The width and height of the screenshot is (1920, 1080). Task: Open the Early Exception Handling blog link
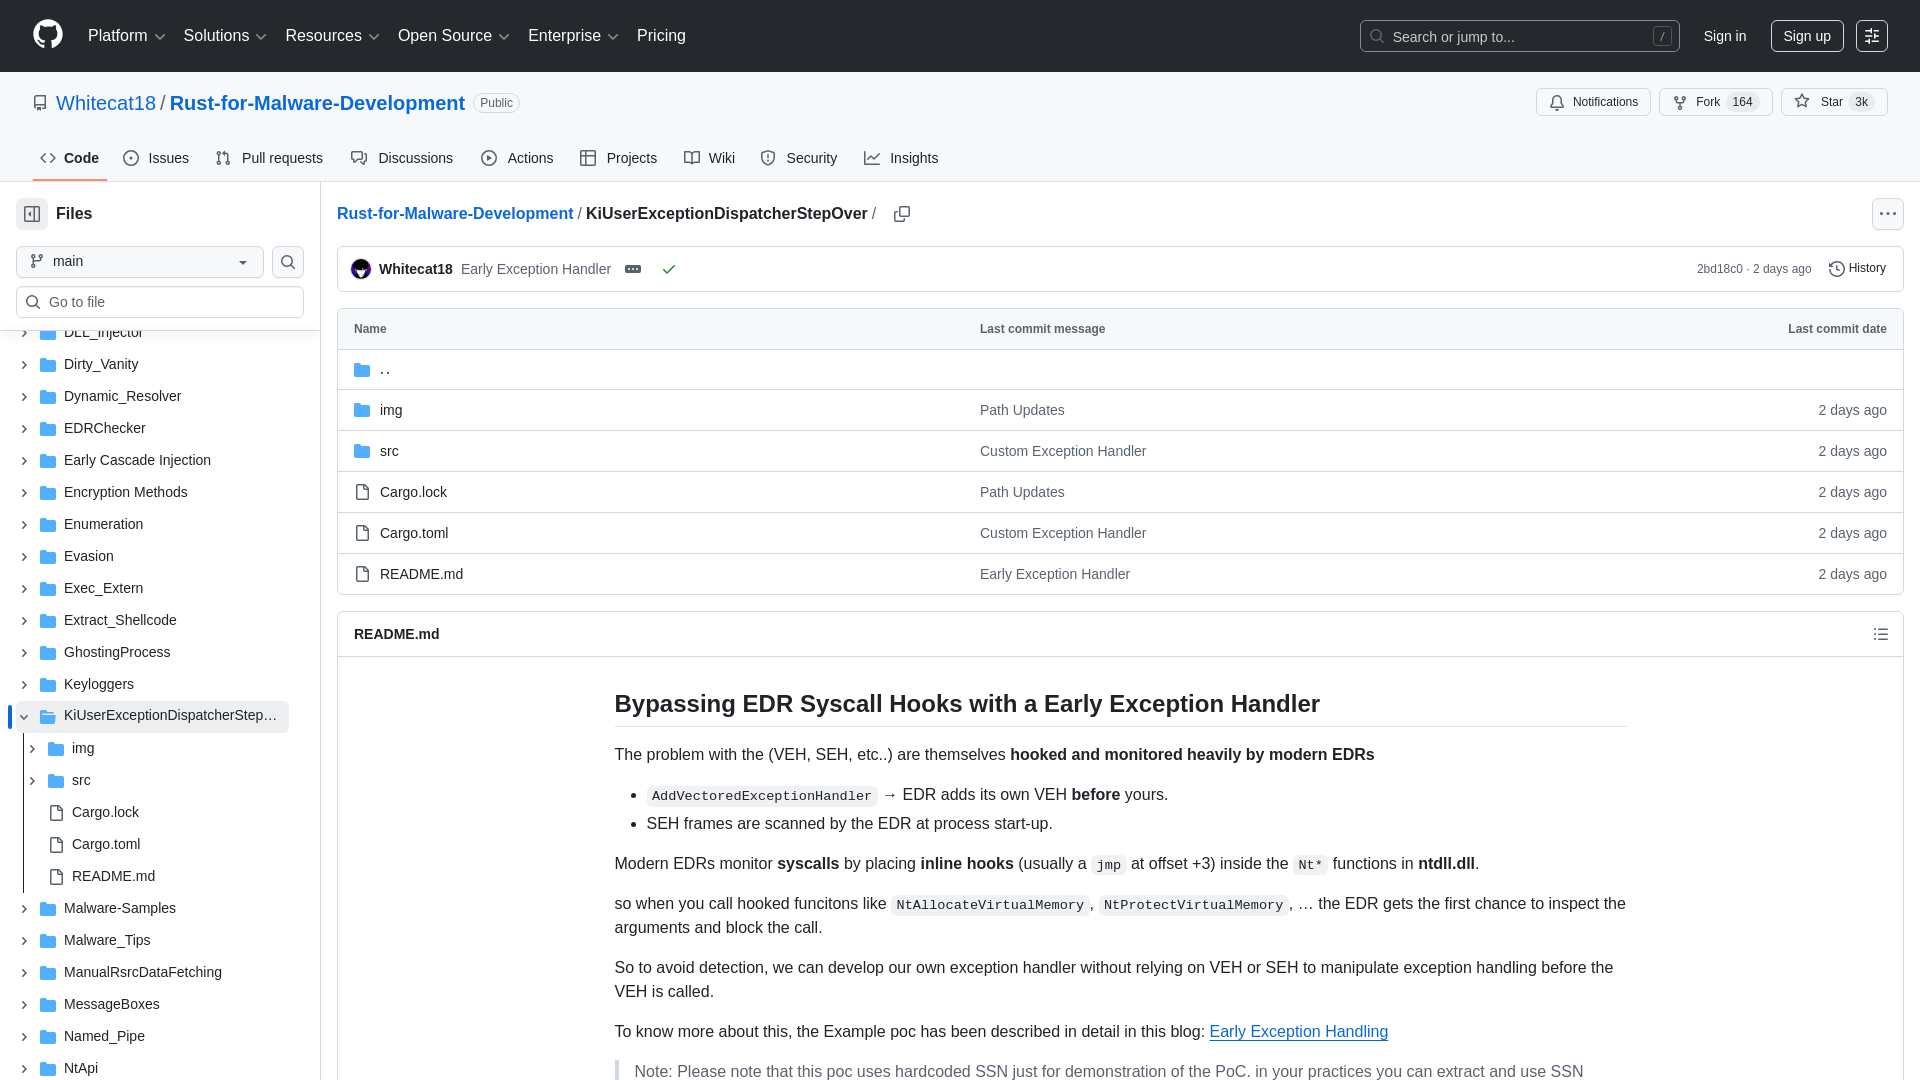coord(1298,1031)
